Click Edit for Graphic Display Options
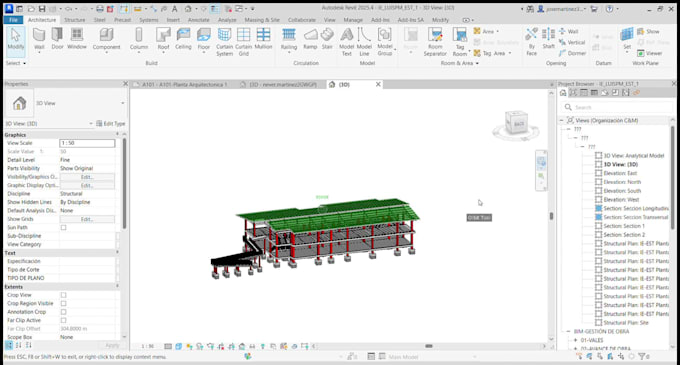The width and height of the screenshot is (680, 365). pyautogui.click(x=87, y=186)
